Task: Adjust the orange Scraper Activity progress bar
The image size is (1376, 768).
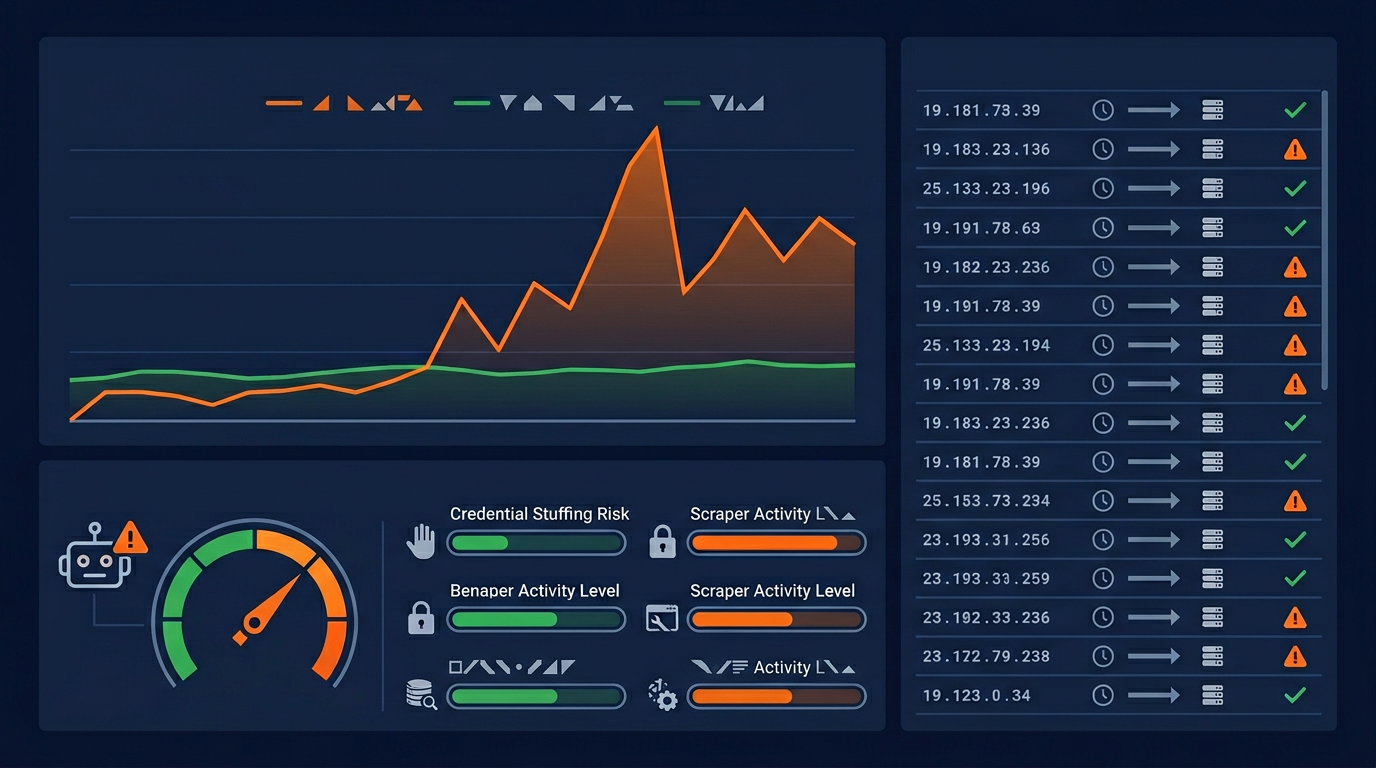Action: coord(777,542)
